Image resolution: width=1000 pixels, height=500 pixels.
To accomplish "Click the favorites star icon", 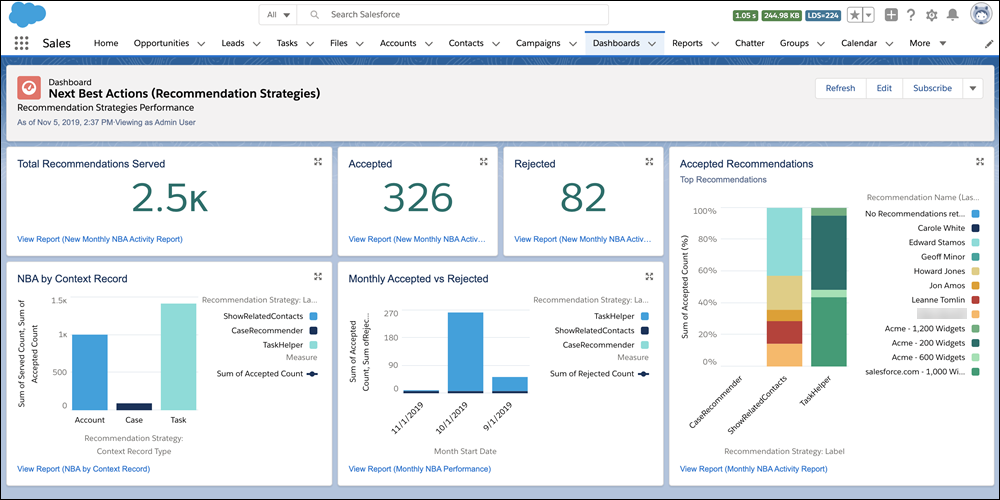I will pos(855,15).
